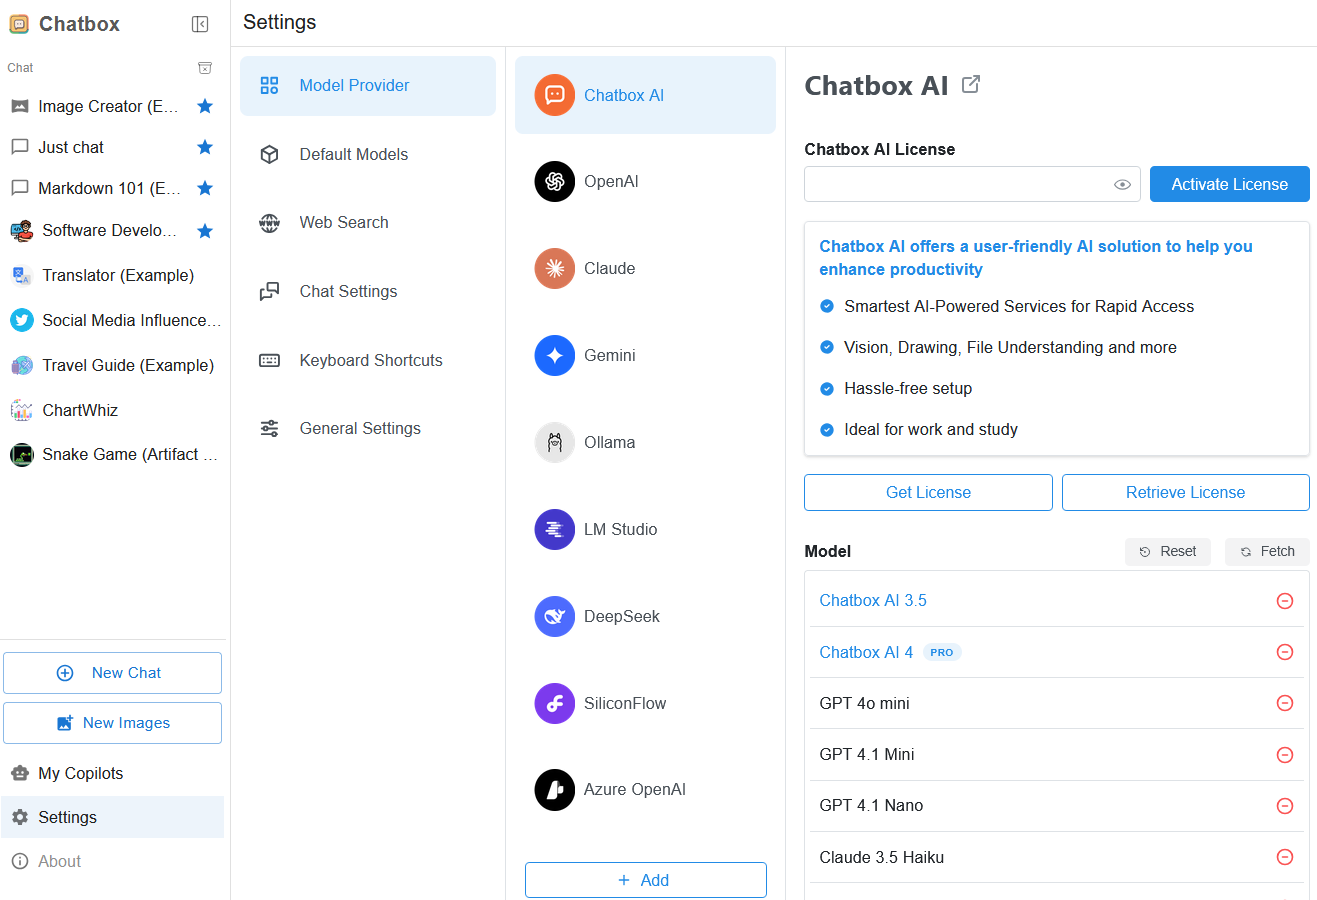Select the DeepSeek provider icon

coord(554,616)
